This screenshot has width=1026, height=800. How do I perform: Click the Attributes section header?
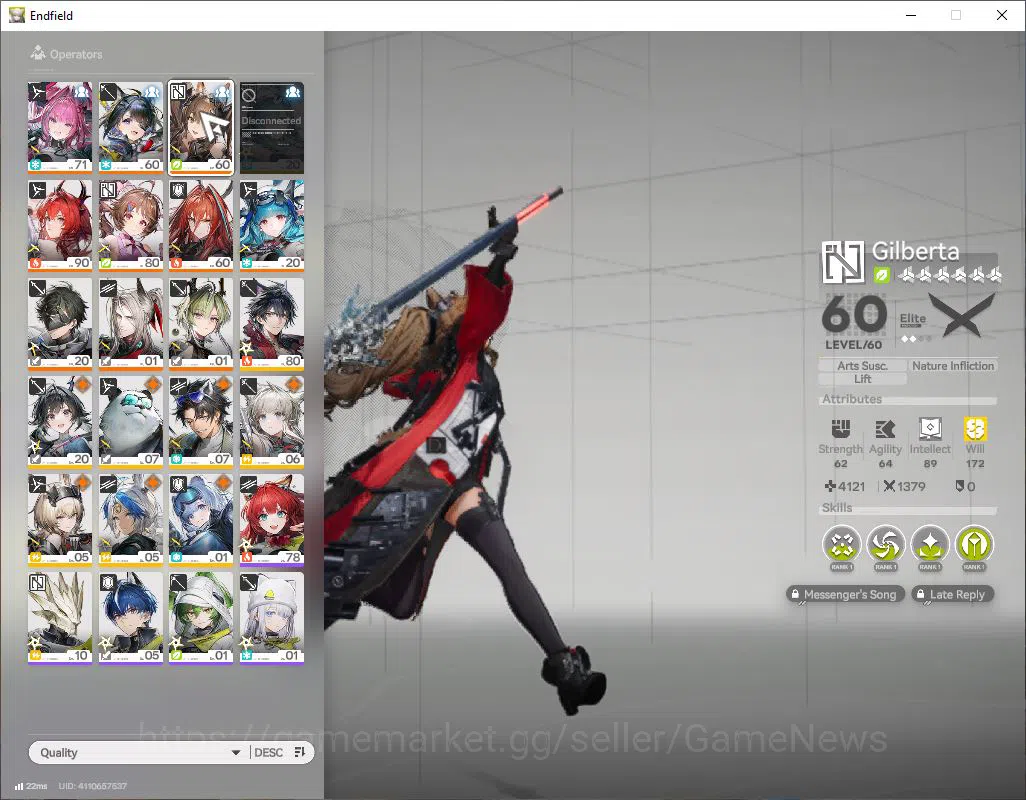pos(852,399)
